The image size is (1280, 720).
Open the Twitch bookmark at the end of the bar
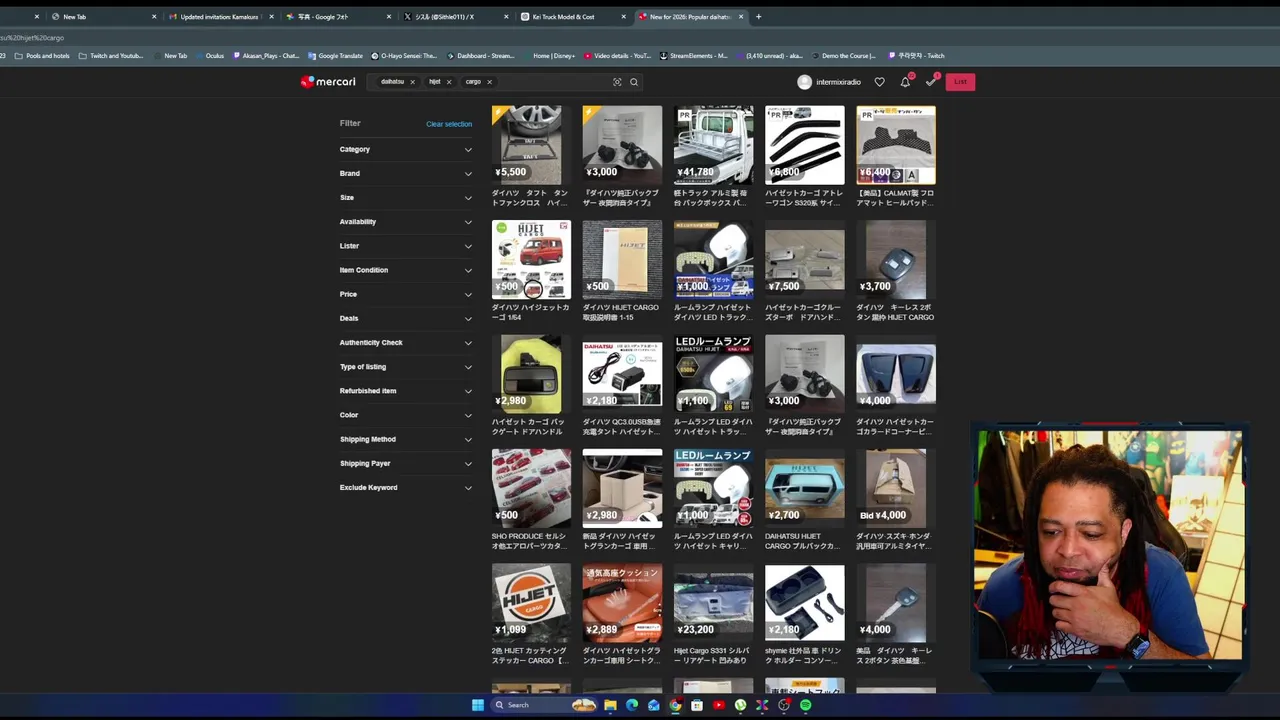pyautogui.click(x=916, y=56)
